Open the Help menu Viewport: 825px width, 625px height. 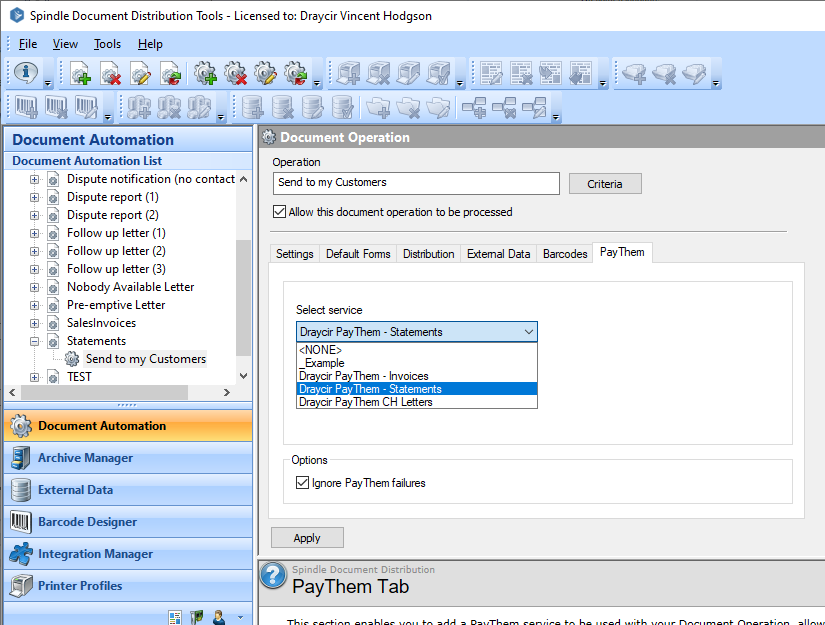click(x=150, y=44)
